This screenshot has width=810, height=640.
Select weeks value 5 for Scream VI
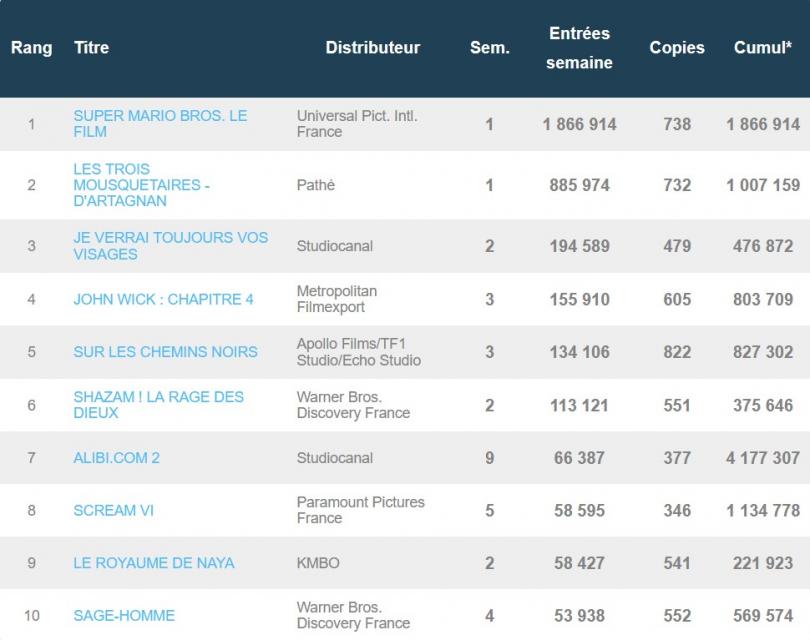coord(490,510)
